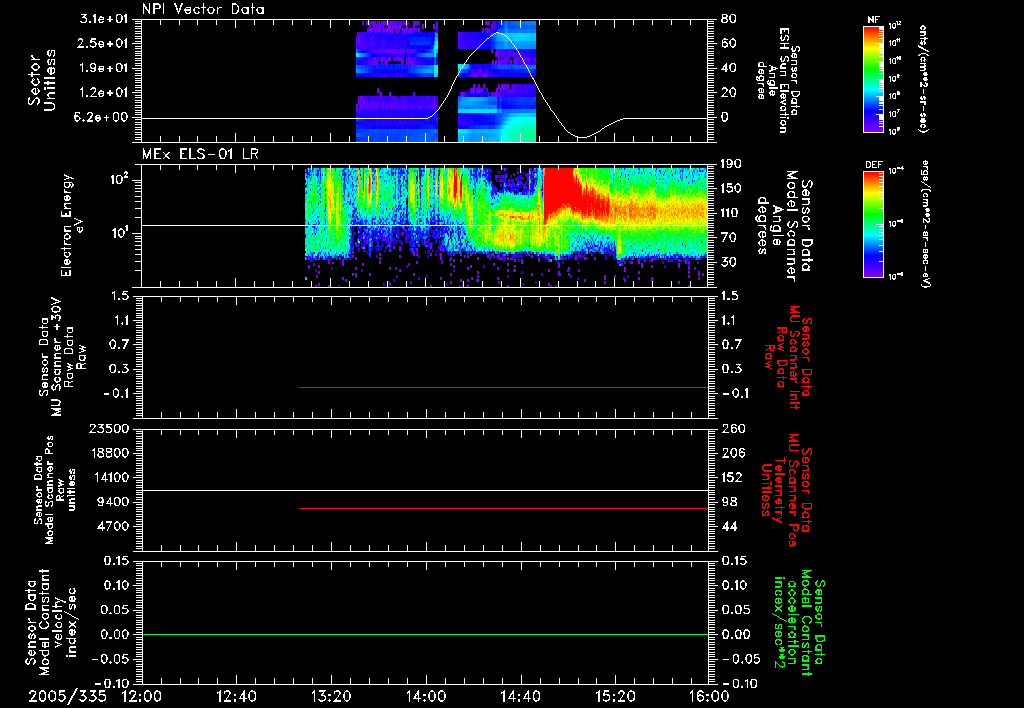This screenshot has width=1024, height=708.
Task: Click the '1.9e+01' sector axis value
Action: click(104, 68)
